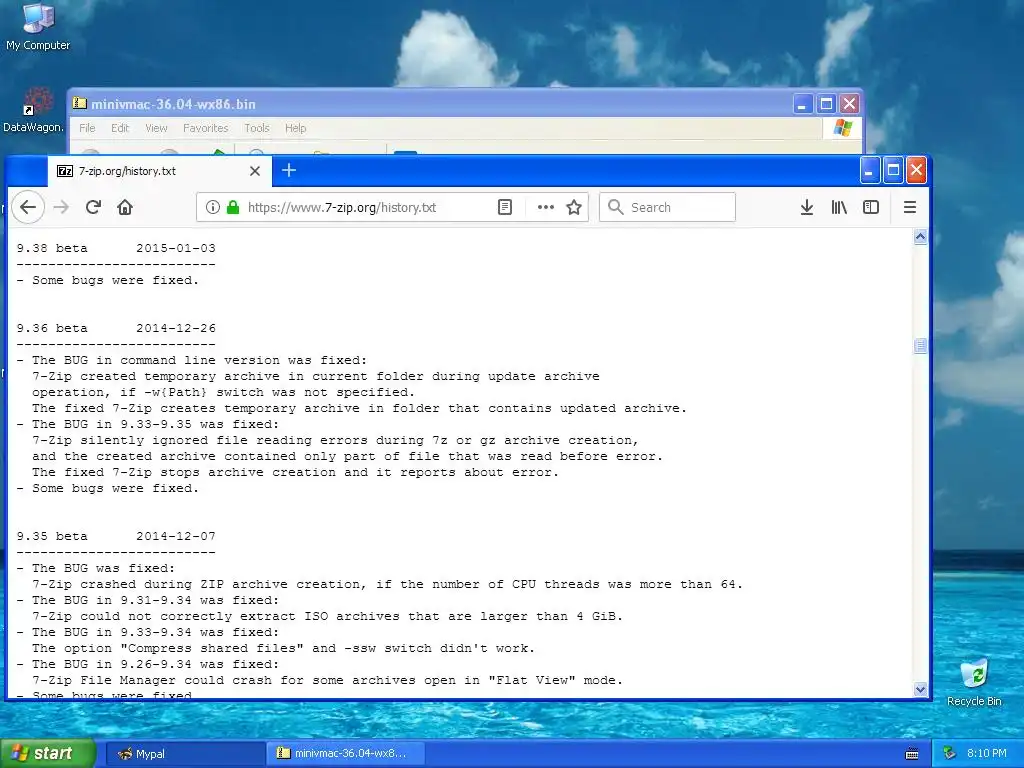Click scrollbar up arrow in browser

coord(920,237)
